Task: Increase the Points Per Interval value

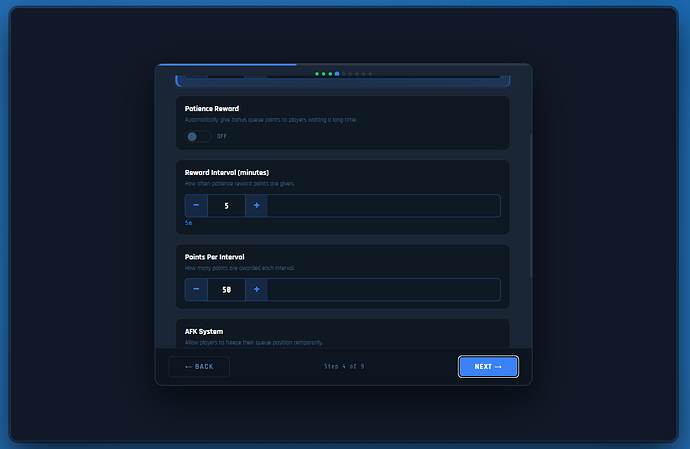Action: pos(257,290)
